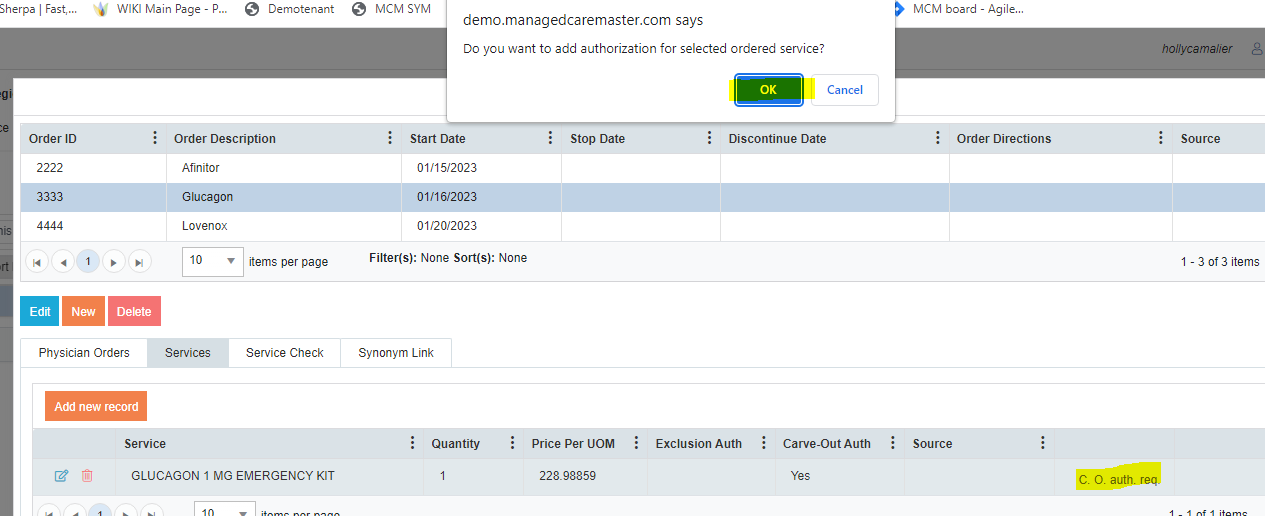Click Order ID 4444 cell
Viewport: 1265px width, 516px height.
pos(93,226)
